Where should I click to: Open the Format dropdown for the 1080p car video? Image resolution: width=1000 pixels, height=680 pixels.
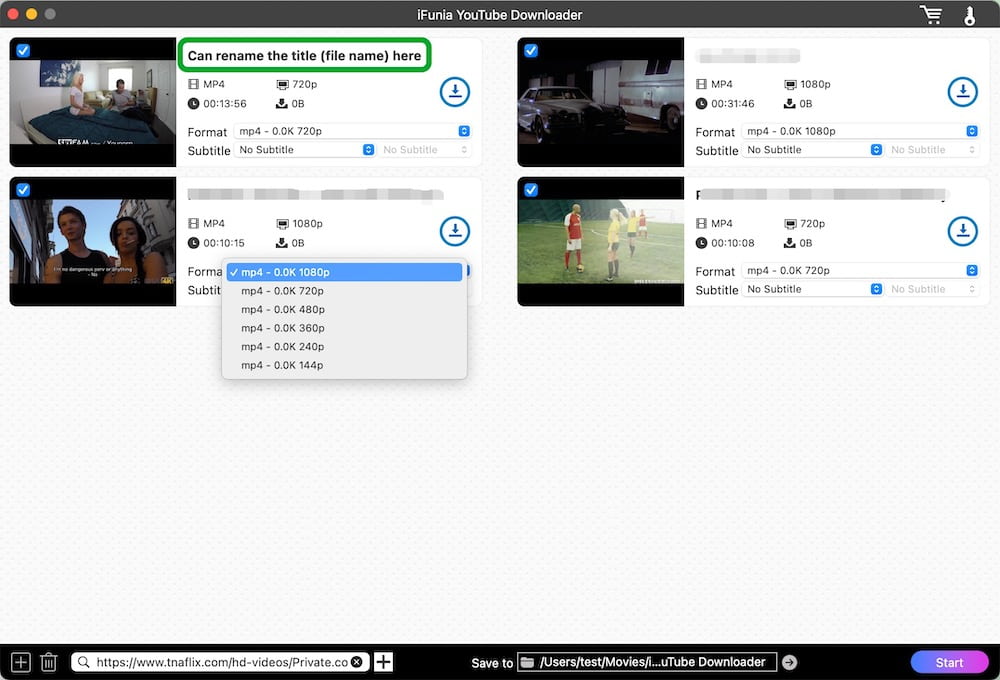[860, 131]
